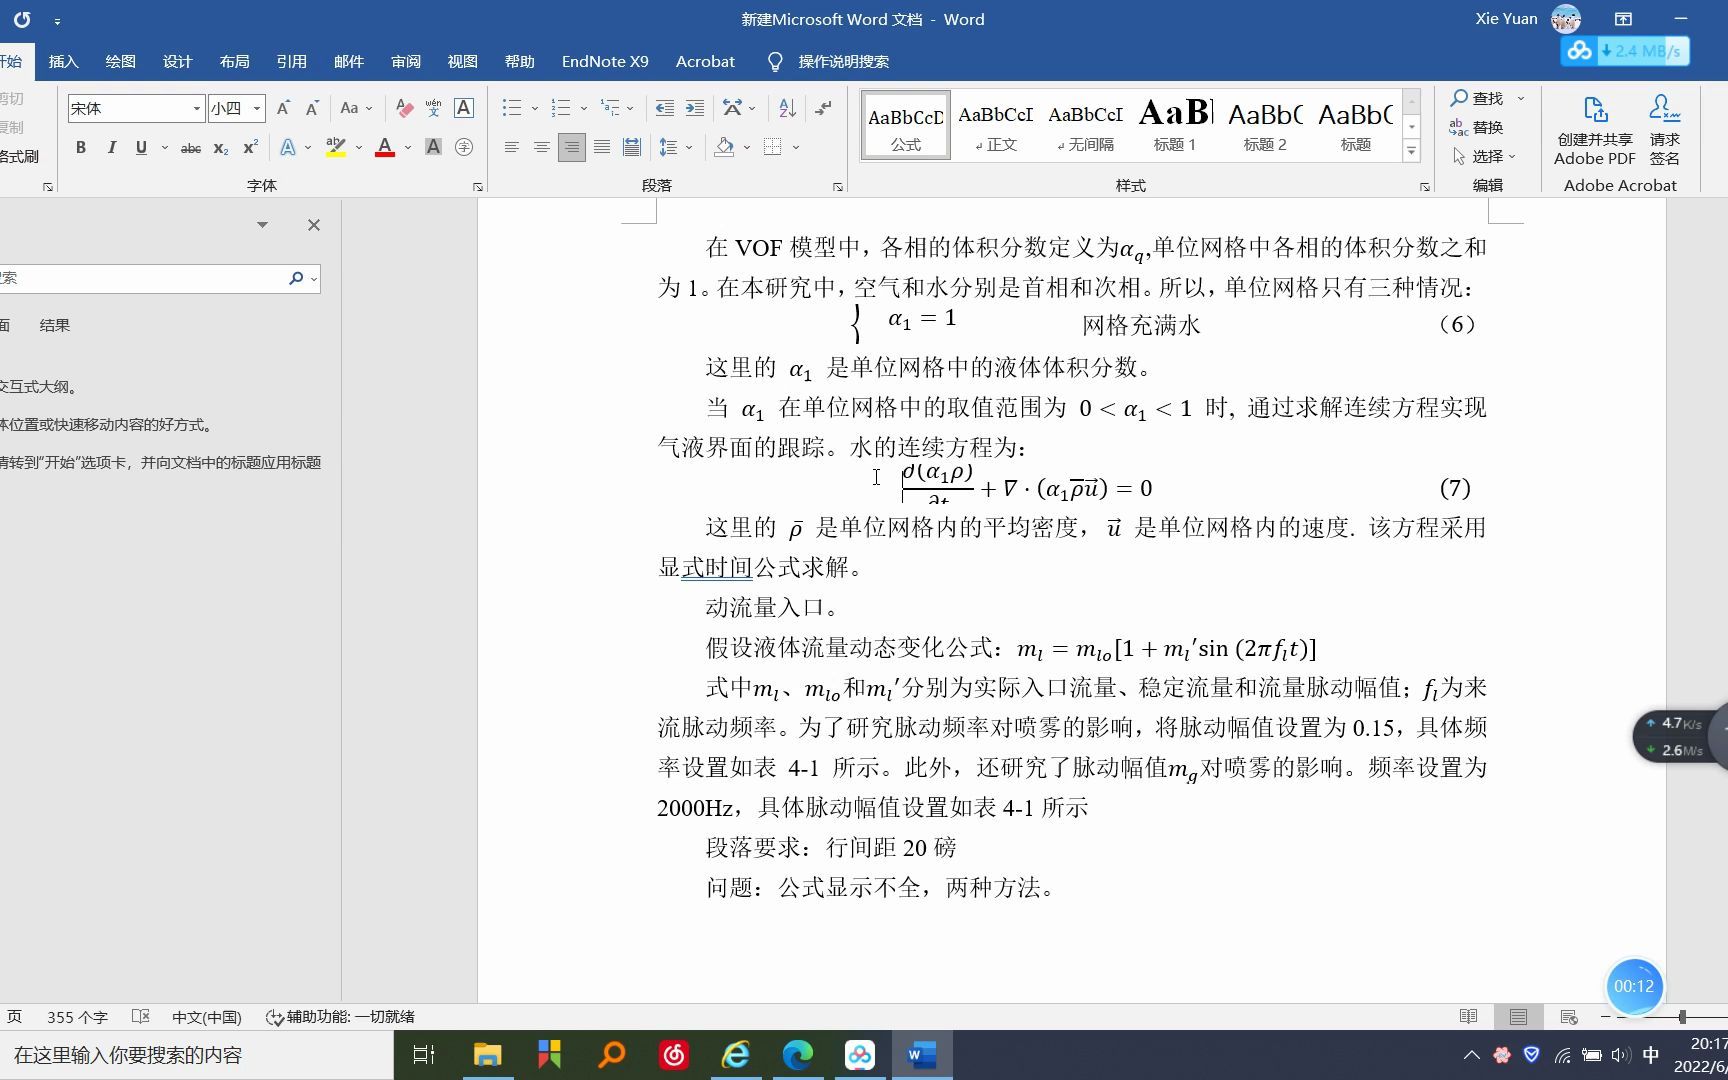Screen dimensions: 1728x1080
Task: Switch to Print Layout view icon
Action: coord(1518,1016)
